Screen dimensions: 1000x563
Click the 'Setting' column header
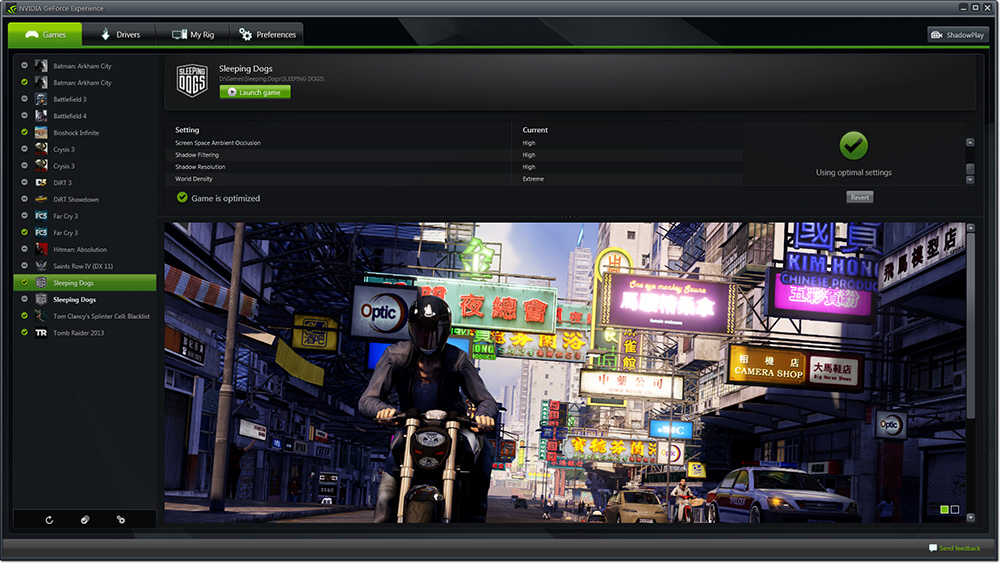187,129
